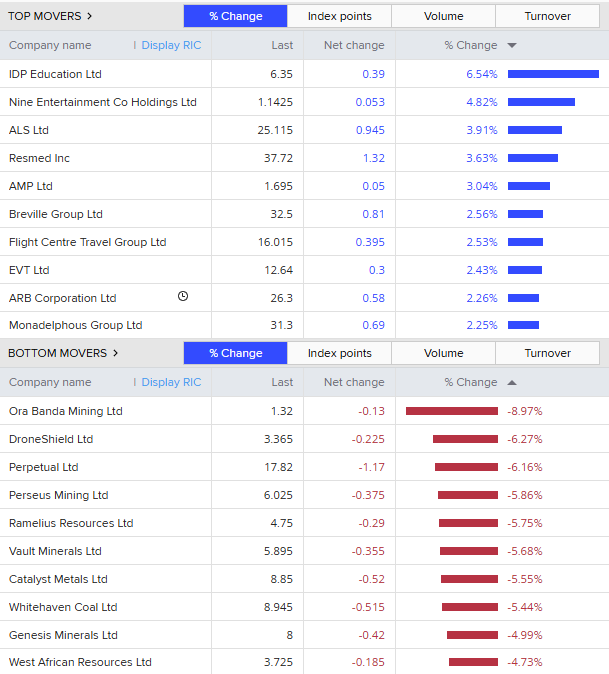This screenshot has width=609, height=674.
Task: Click DroneShield Ltd company name
Action: pyautogui.click(x=51, y=439)
